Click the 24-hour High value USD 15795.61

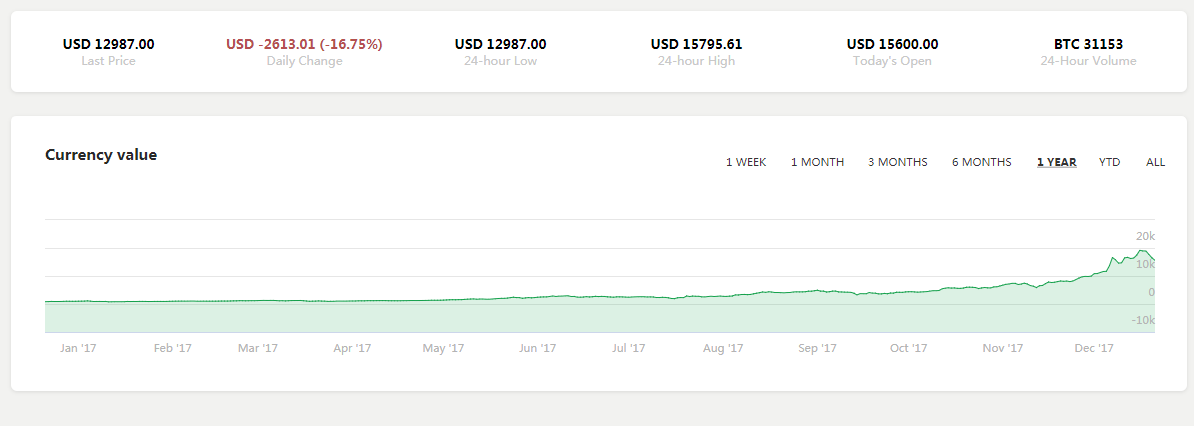point(696,44)
